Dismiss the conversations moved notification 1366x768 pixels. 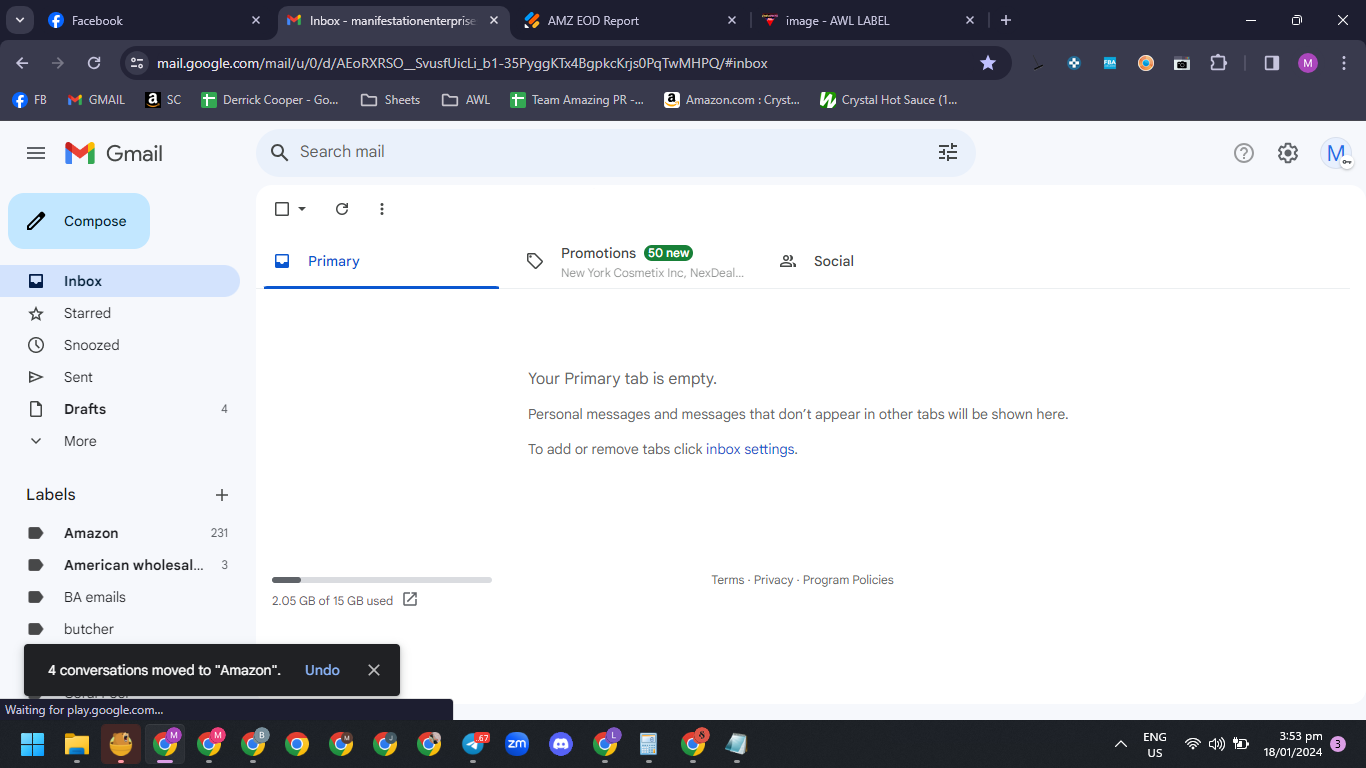pyautogui.click(x=374, y=670)
